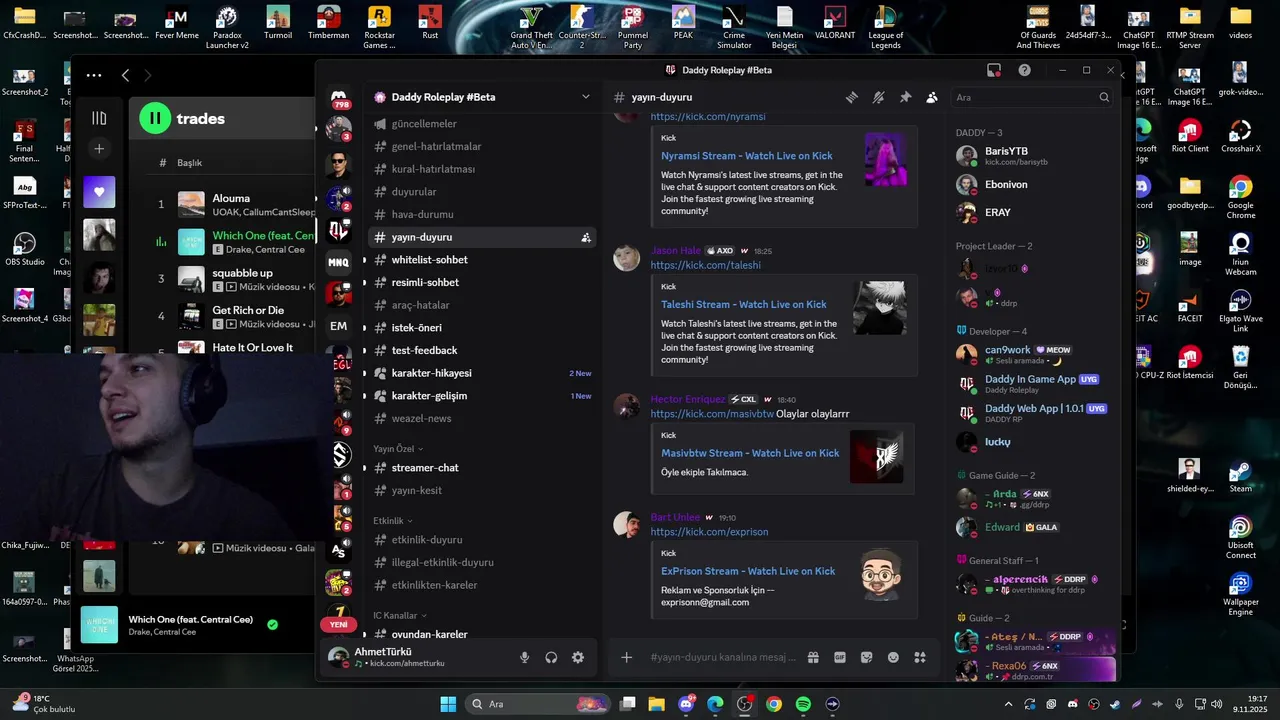Open Spotify from the taskbar
Screen dimensions: 1280x720
coord(803,704)
